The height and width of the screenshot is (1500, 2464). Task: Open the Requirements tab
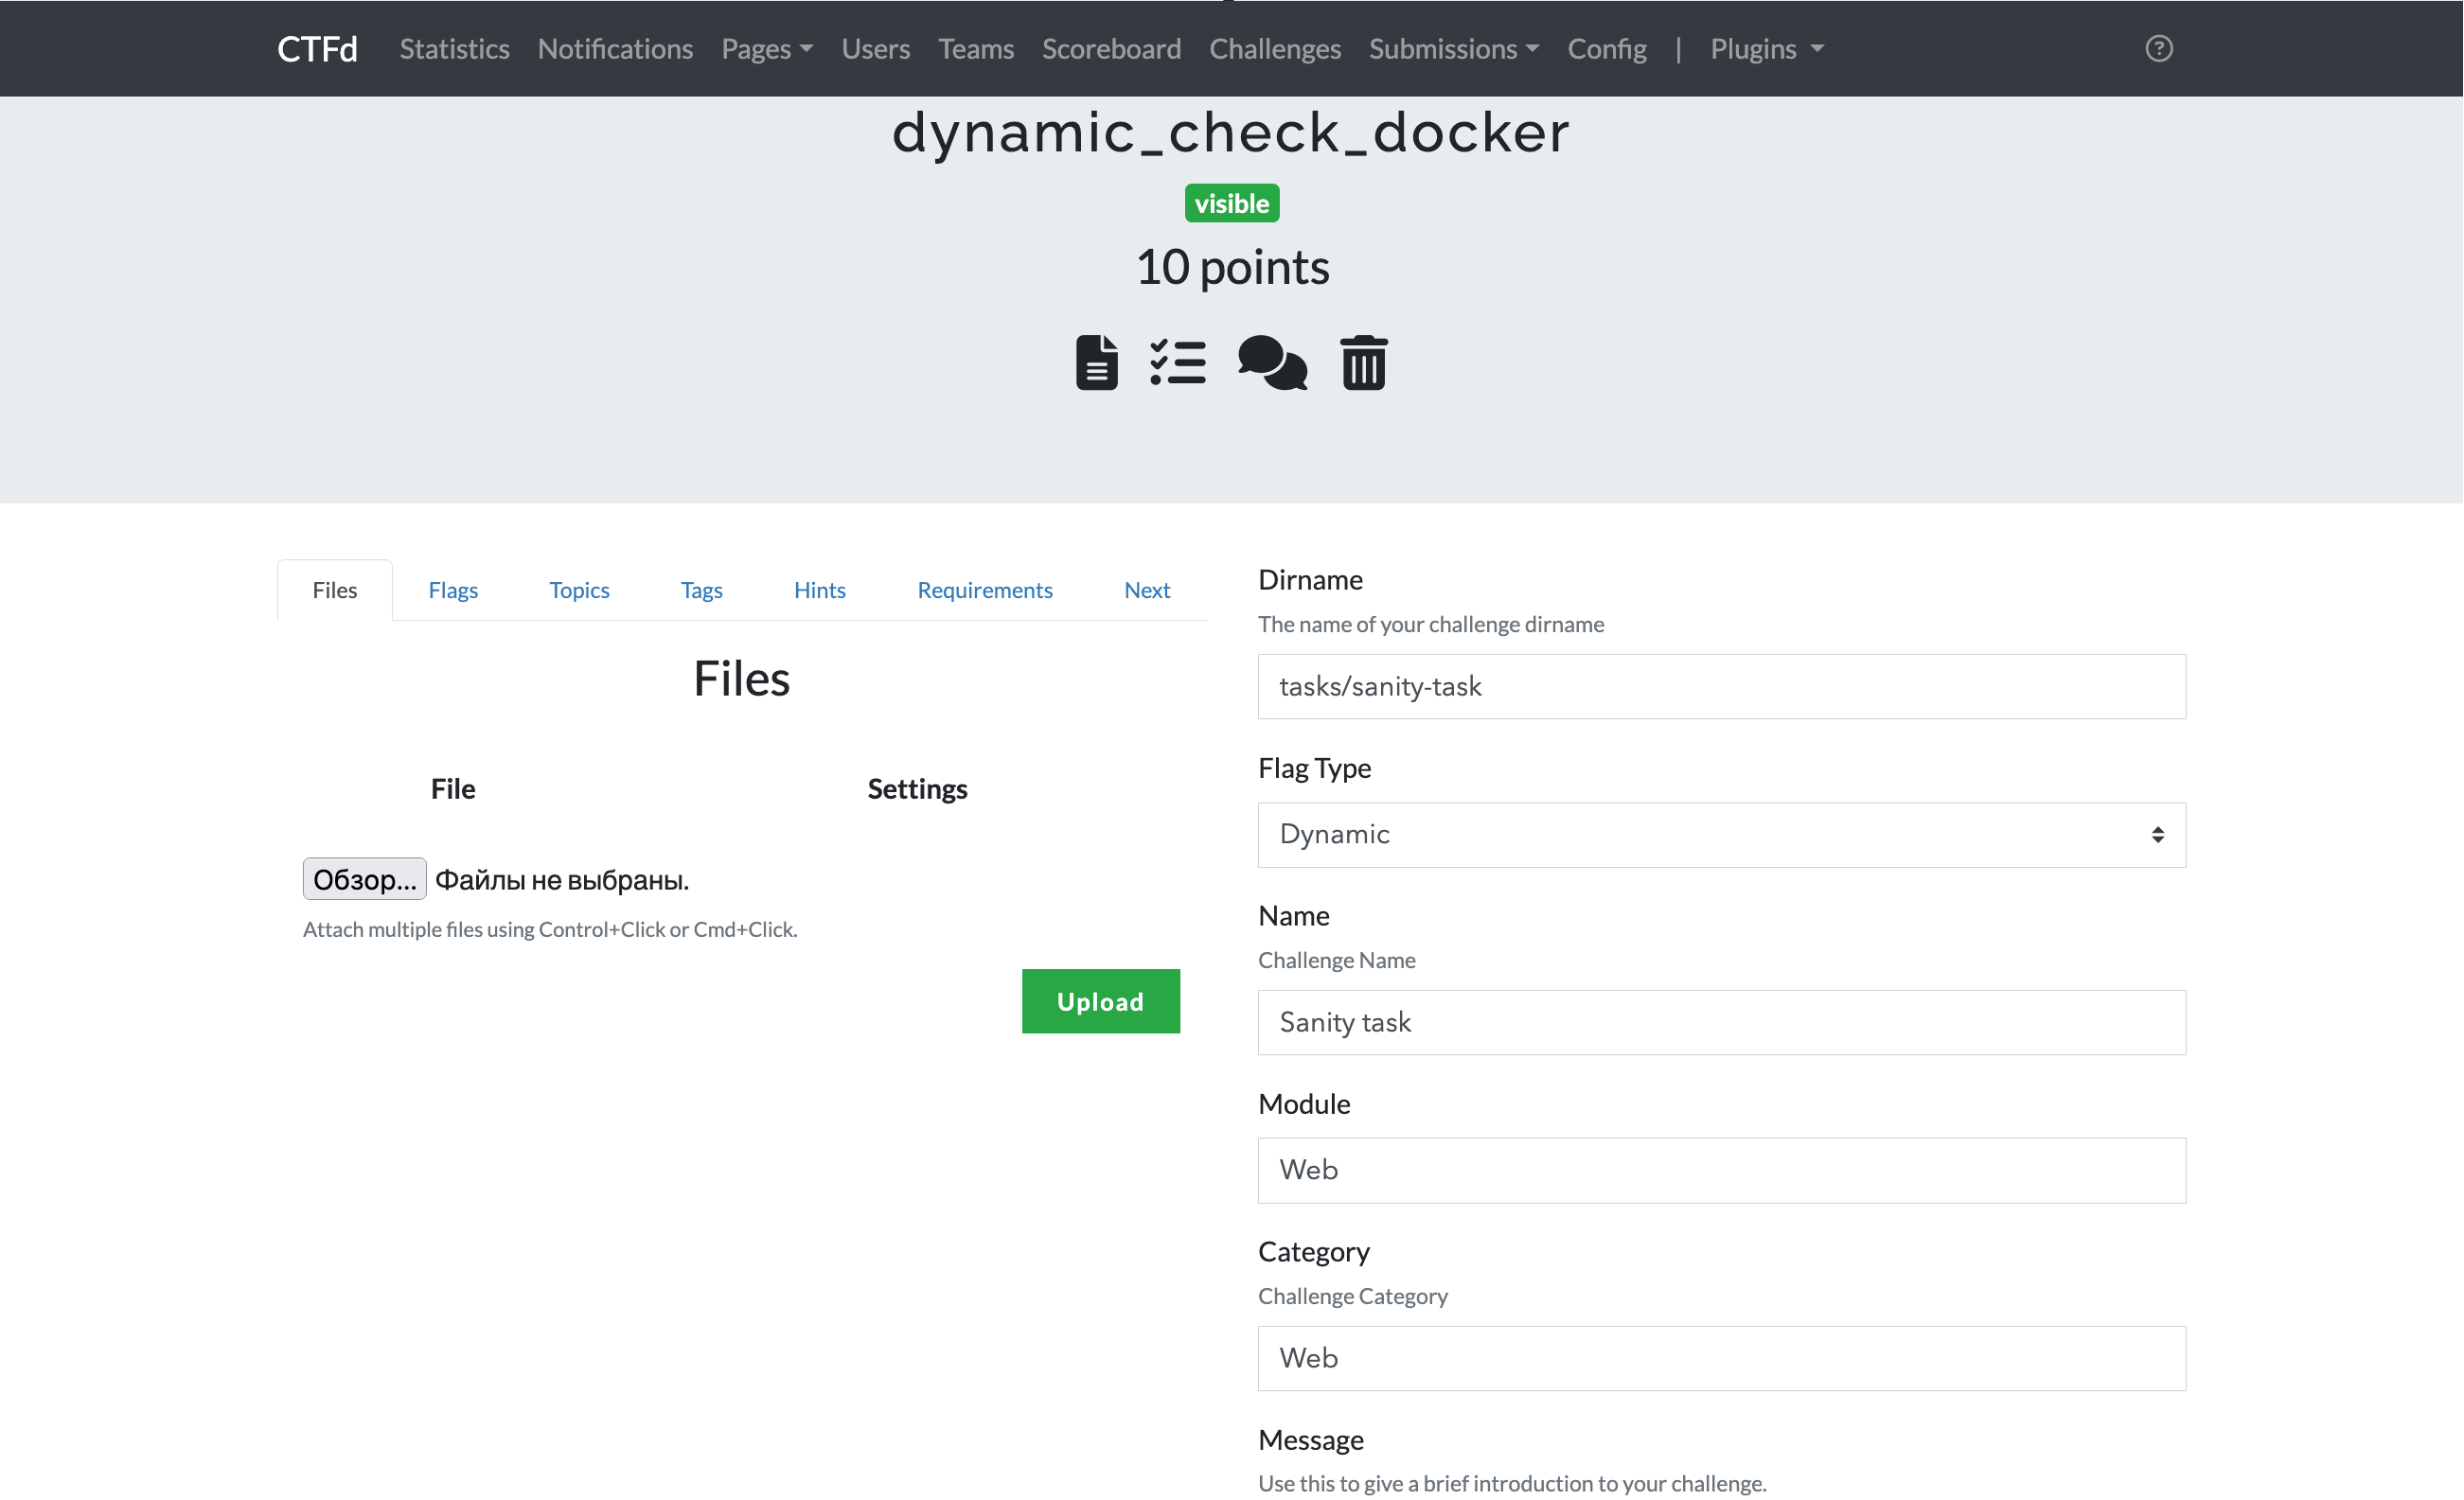tap(984, 590)
